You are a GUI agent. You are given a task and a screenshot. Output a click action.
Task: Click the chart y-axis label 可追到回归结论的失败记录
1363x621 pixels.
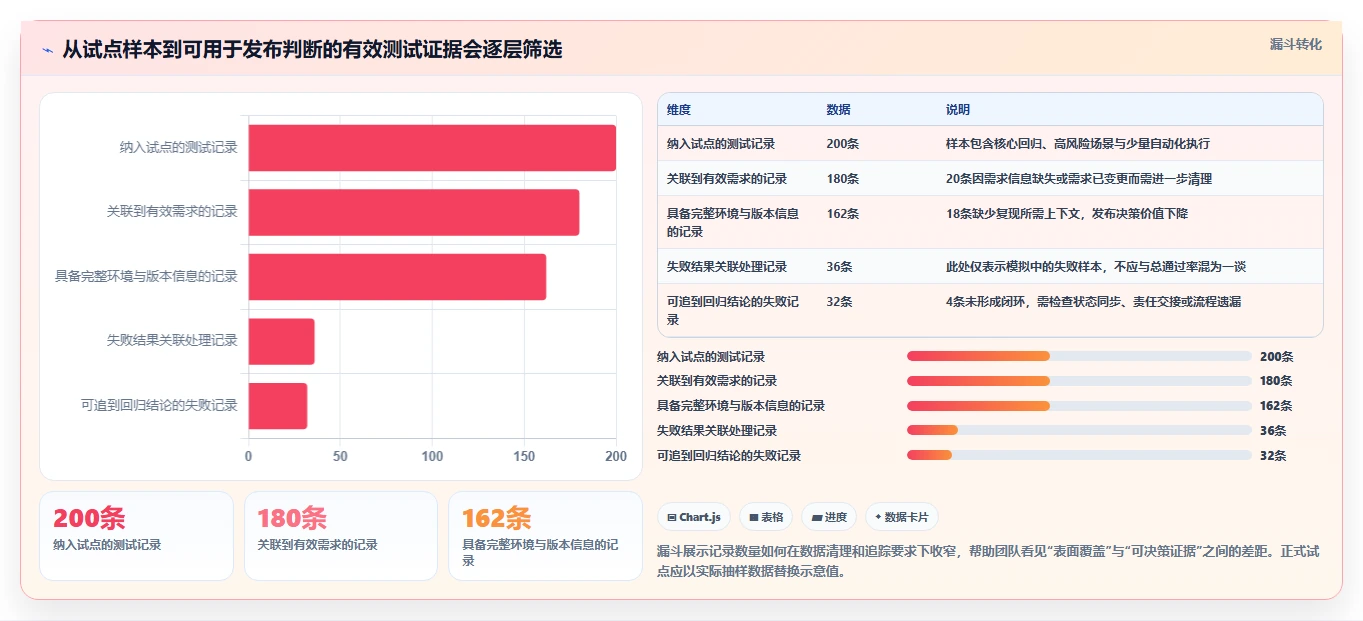tap(159, 405)
